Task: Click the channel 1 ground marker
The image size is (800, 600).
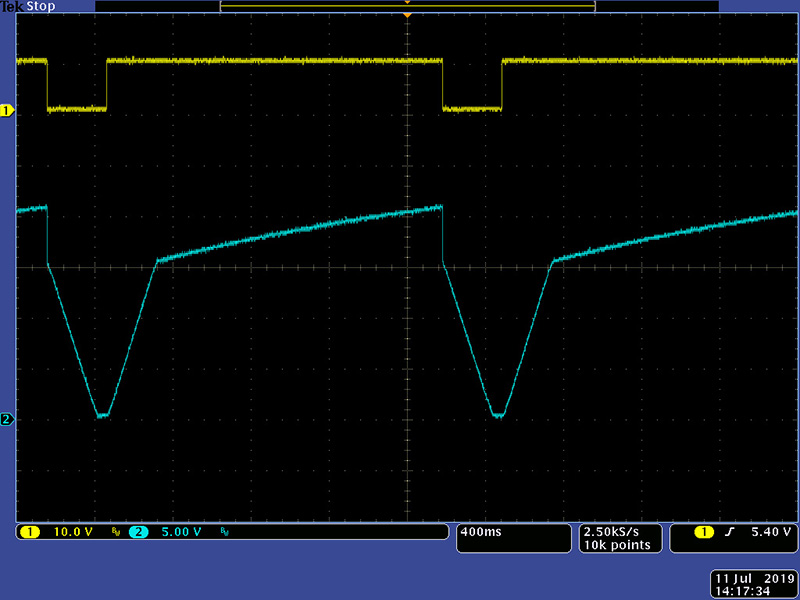Action: tap(7, 111)
